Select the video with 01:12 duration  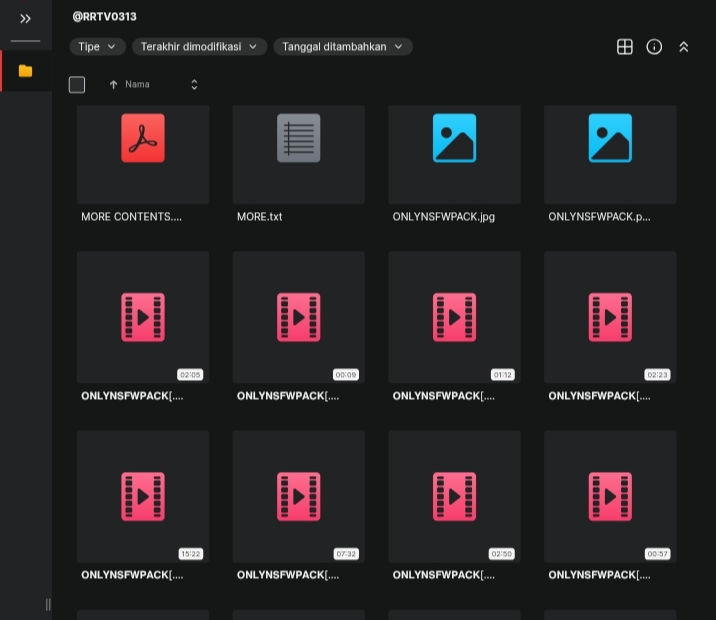tap(454, 317)
